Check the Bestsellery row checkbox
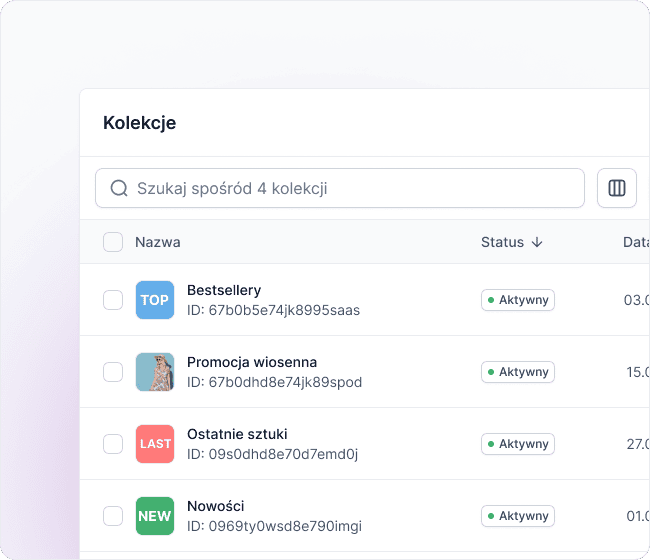The width and height of the screenshot is (650, 560). point(113,300)
